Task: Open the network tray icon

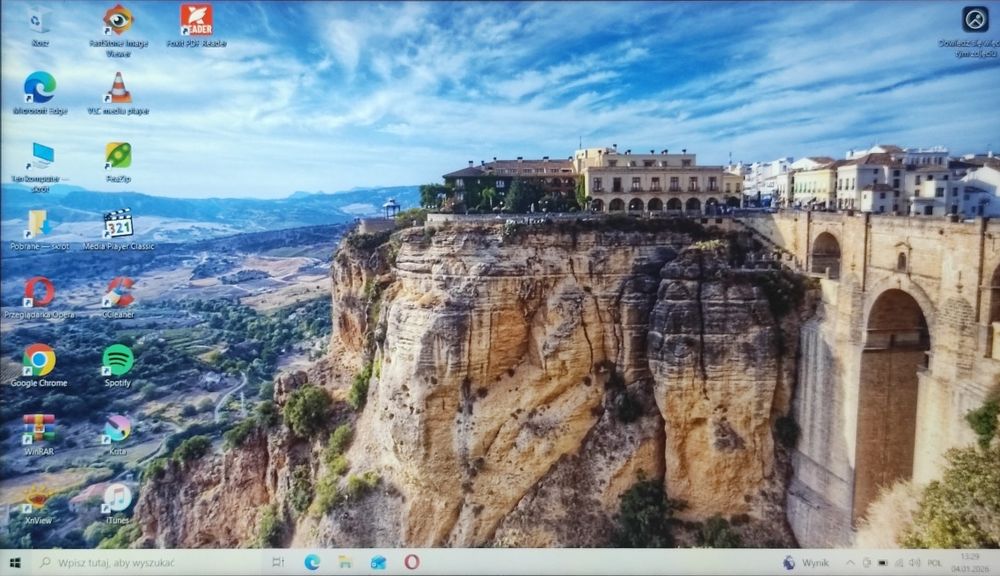Action: pyautogui.click(x=899, y=563)
